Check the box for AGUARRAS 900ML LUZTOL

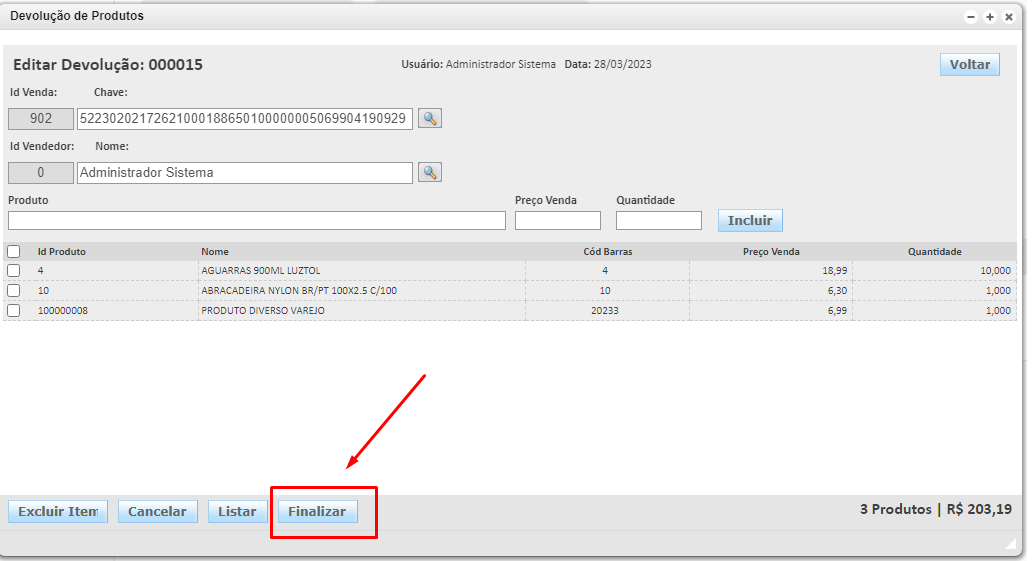[x=14, y=271]
